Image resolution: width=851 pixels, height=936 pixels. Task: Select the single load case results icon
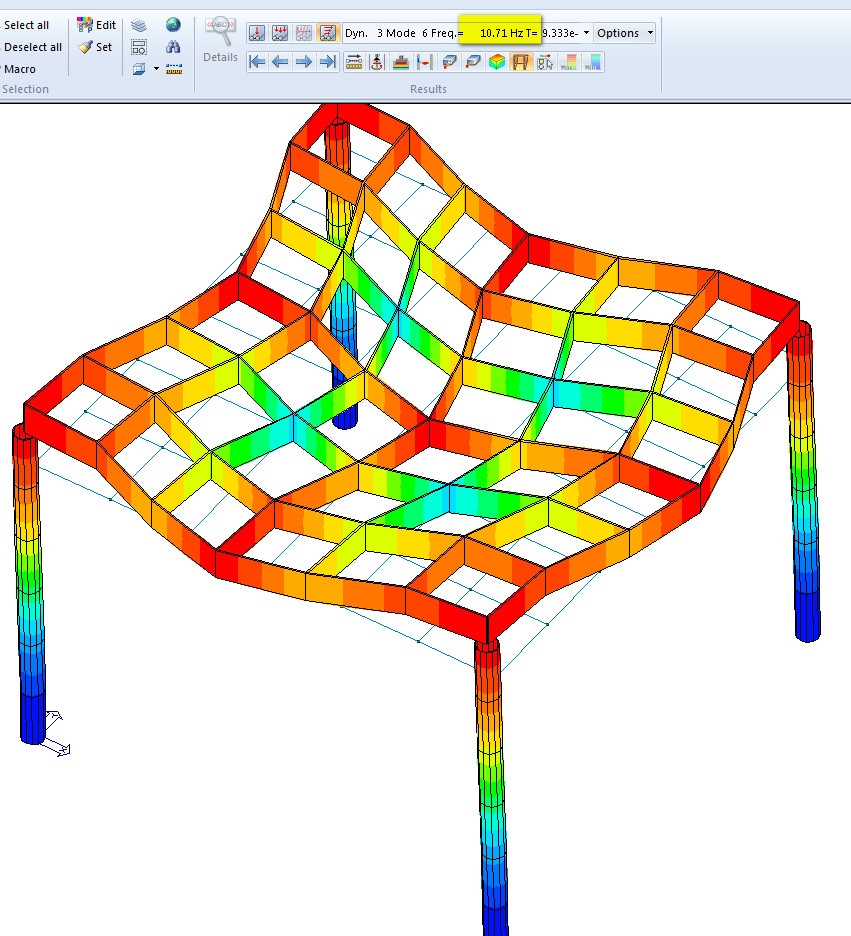(x=257, y=33)
